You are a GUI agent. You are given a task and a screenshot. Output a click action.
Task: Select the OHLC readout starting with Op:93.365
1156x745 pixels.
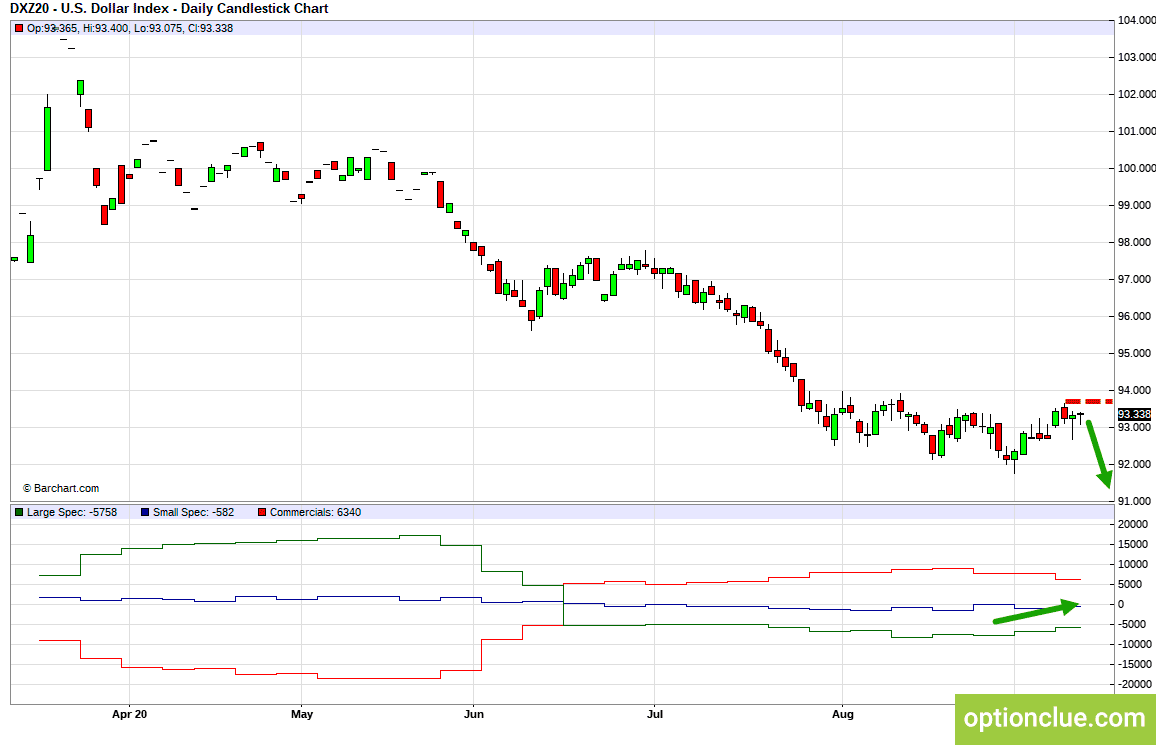point(130,28)
